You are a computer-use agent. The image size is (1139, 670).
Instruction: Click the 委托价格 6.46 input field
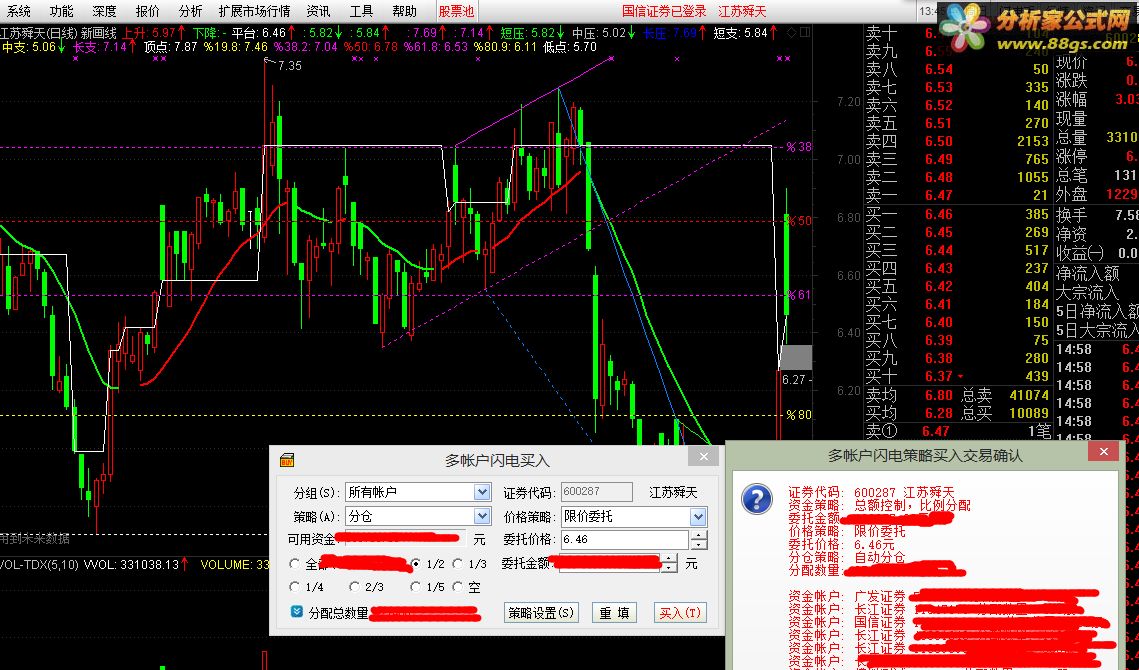coord(624,539)
